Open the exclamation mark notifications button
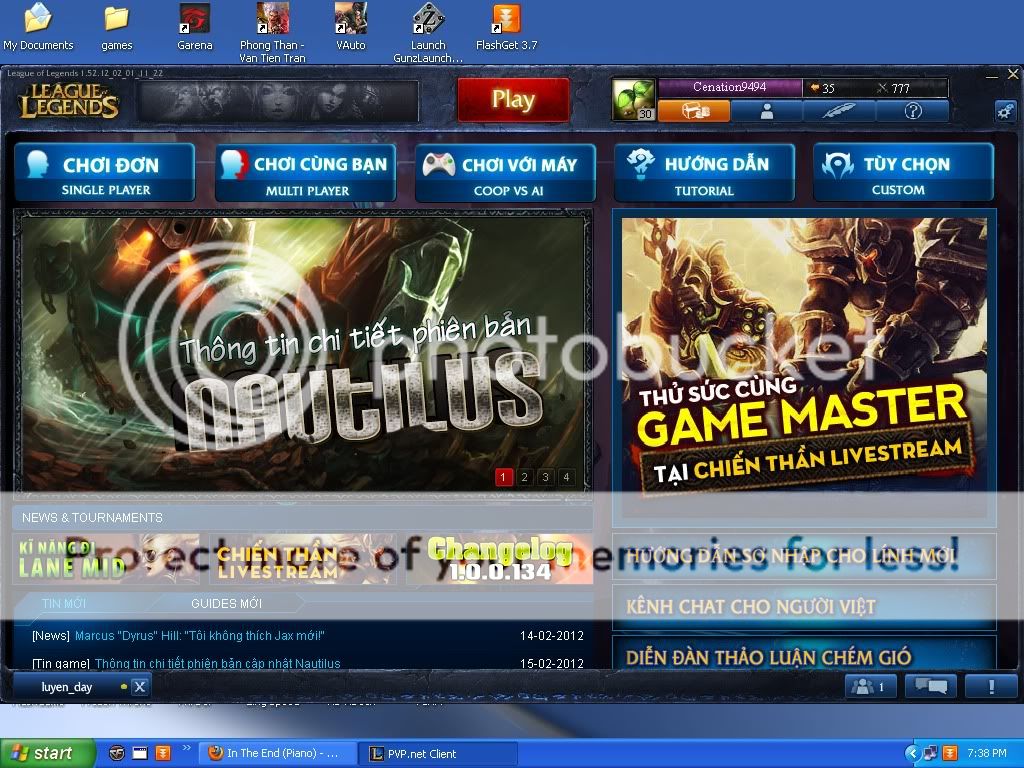Image resolution: width=1024 pixels, height=768 pixels. (991, 686)
